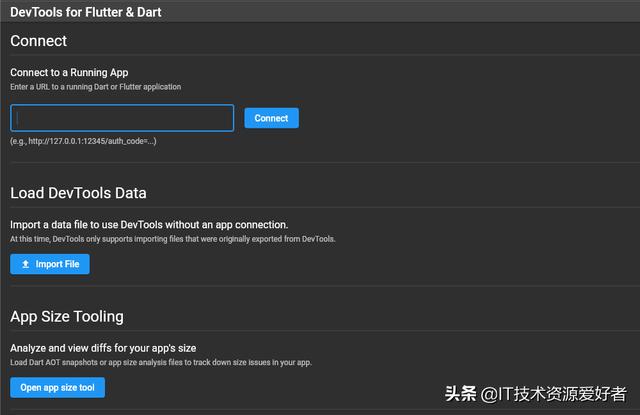Click the 'At this time' export note
This screenshot has height=415, width=640.
[173, 239]
